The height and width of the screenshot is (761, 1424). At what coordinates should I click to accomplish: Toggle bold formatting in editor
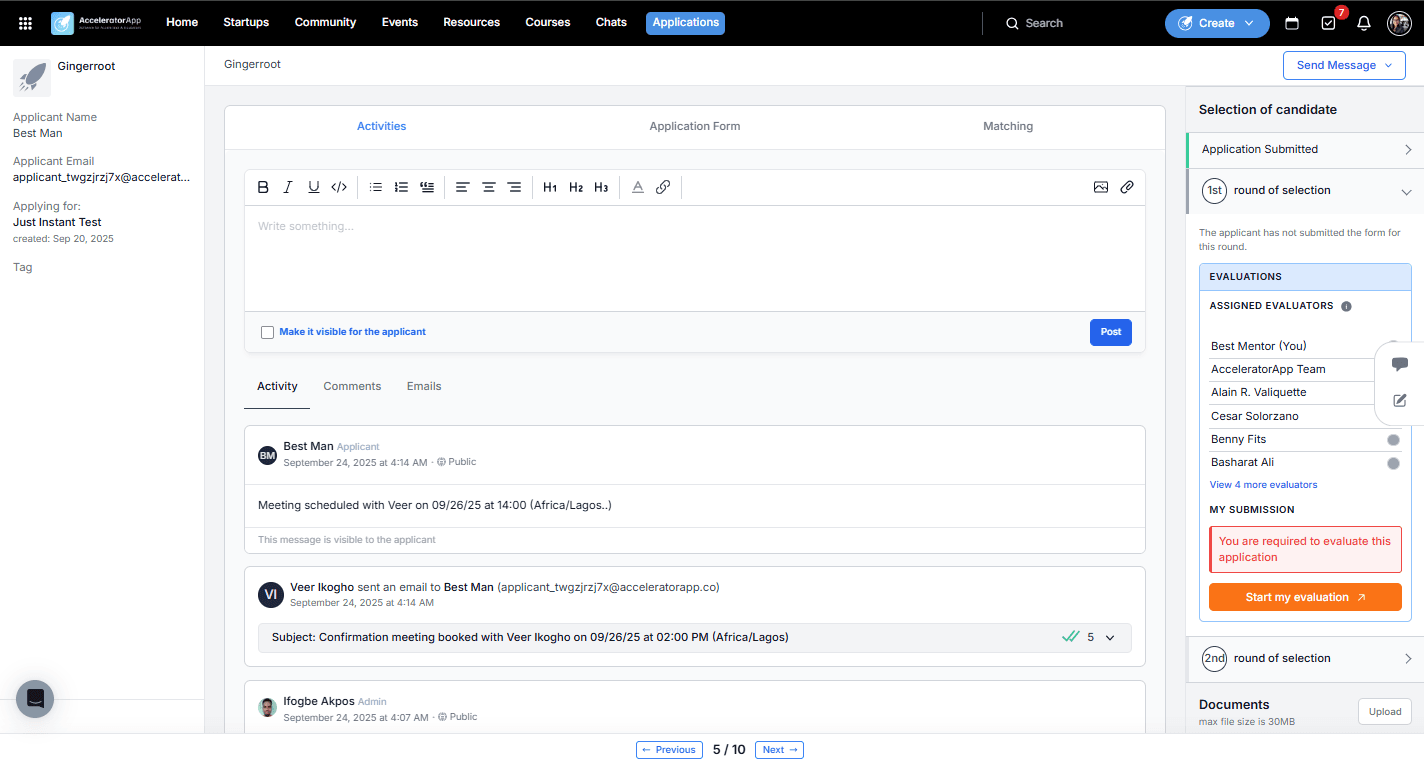[263, 187]
